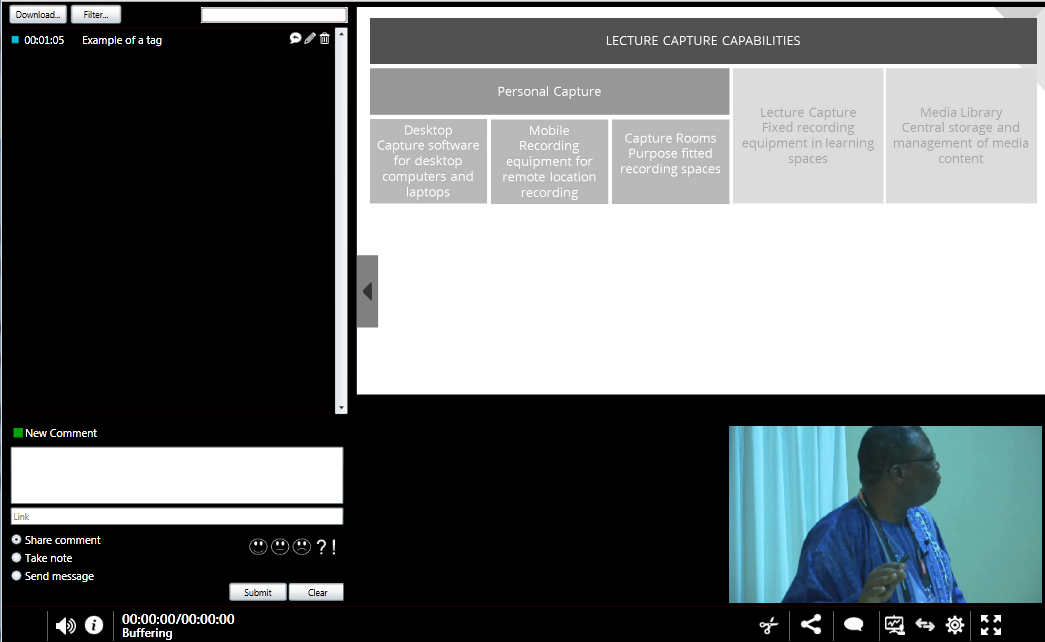This screenshot has width=1045, height=642.
Task: Select the neutral smiley face
Action: [x=280, y=547]
